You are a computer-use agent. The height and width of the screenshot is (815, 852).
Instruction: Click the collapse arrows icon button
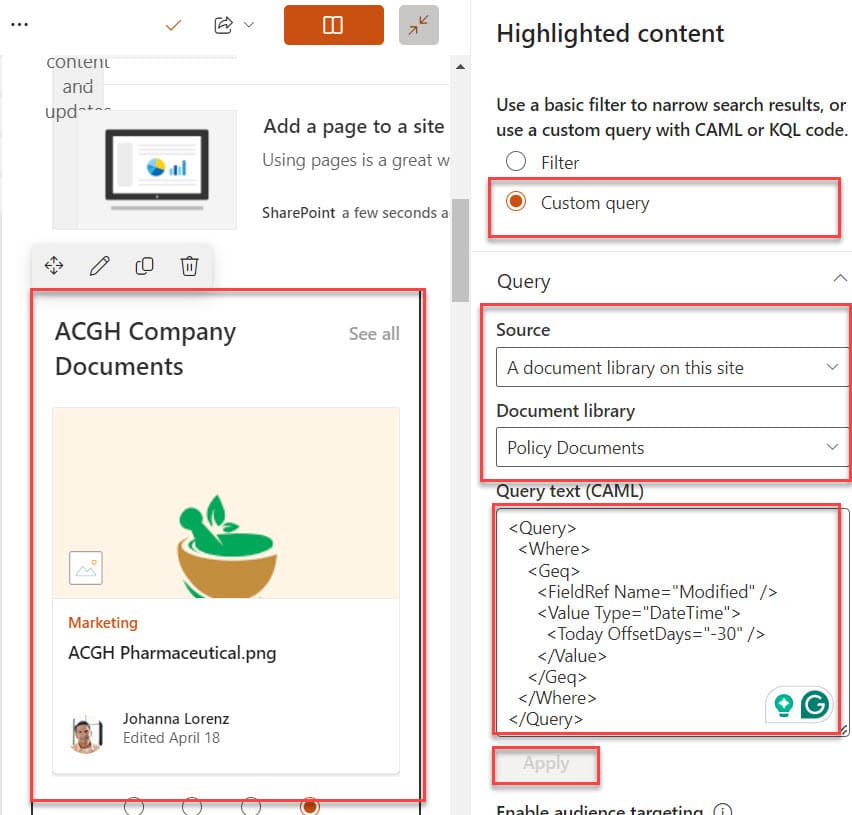418,25
